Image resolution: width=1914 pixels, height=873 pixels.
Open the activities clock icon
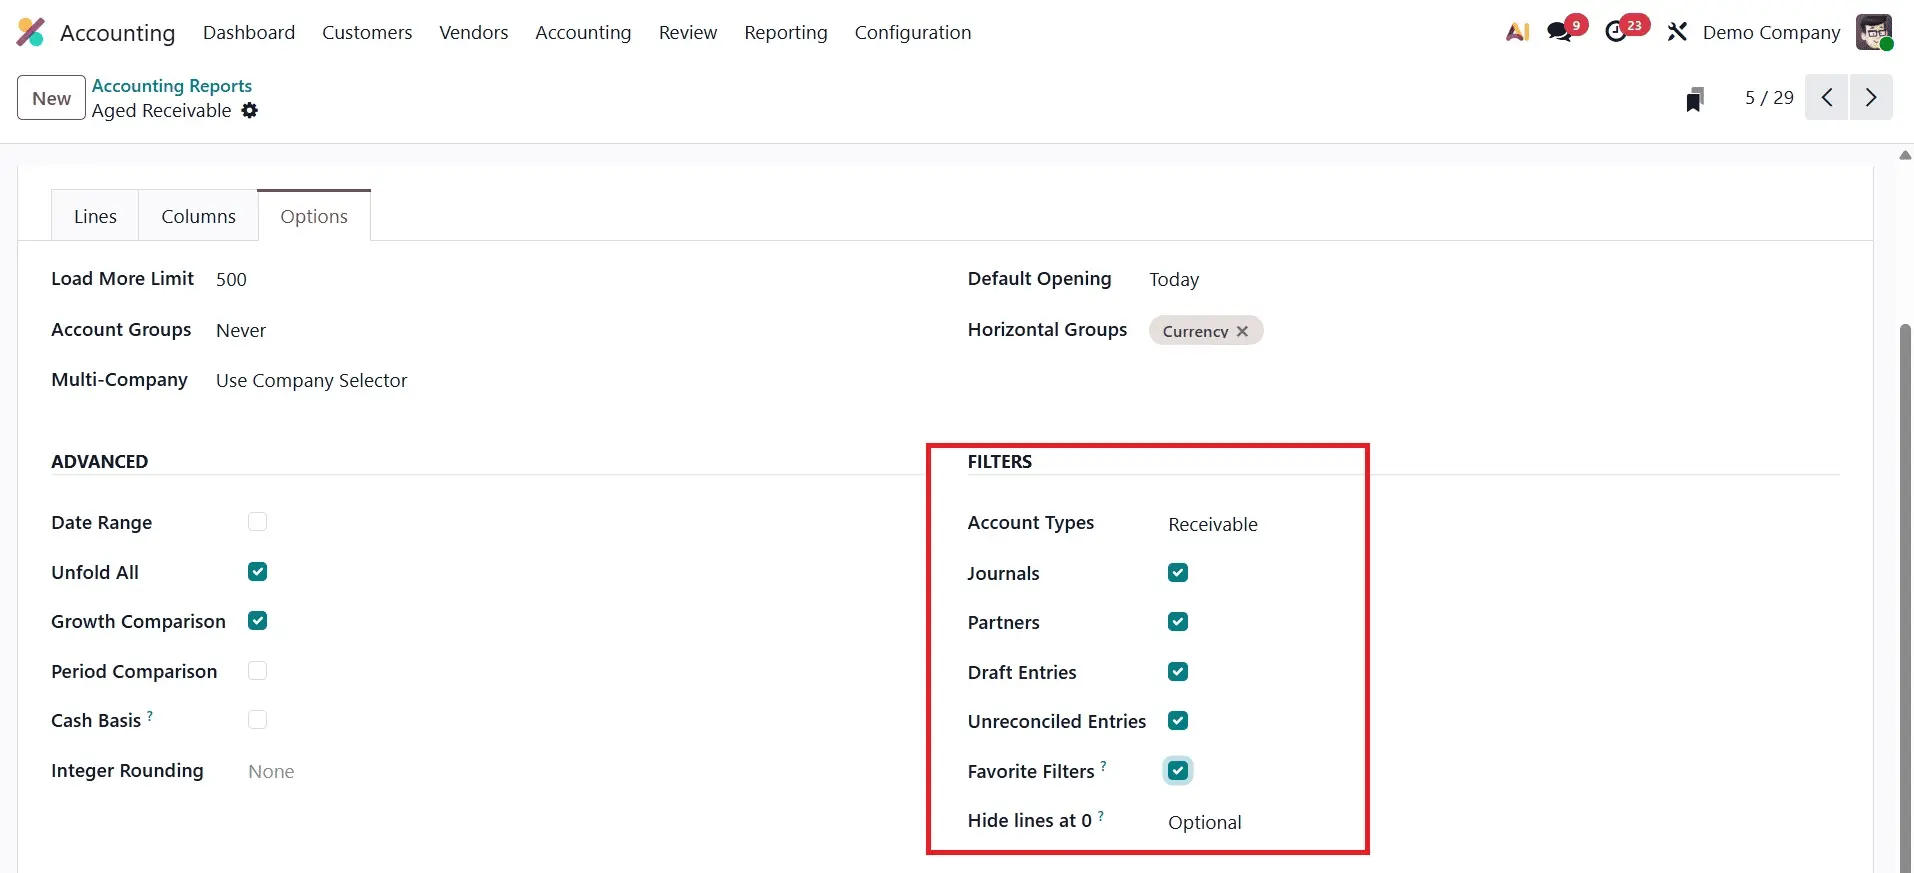pyautogui.click(x=1616, y=32)
